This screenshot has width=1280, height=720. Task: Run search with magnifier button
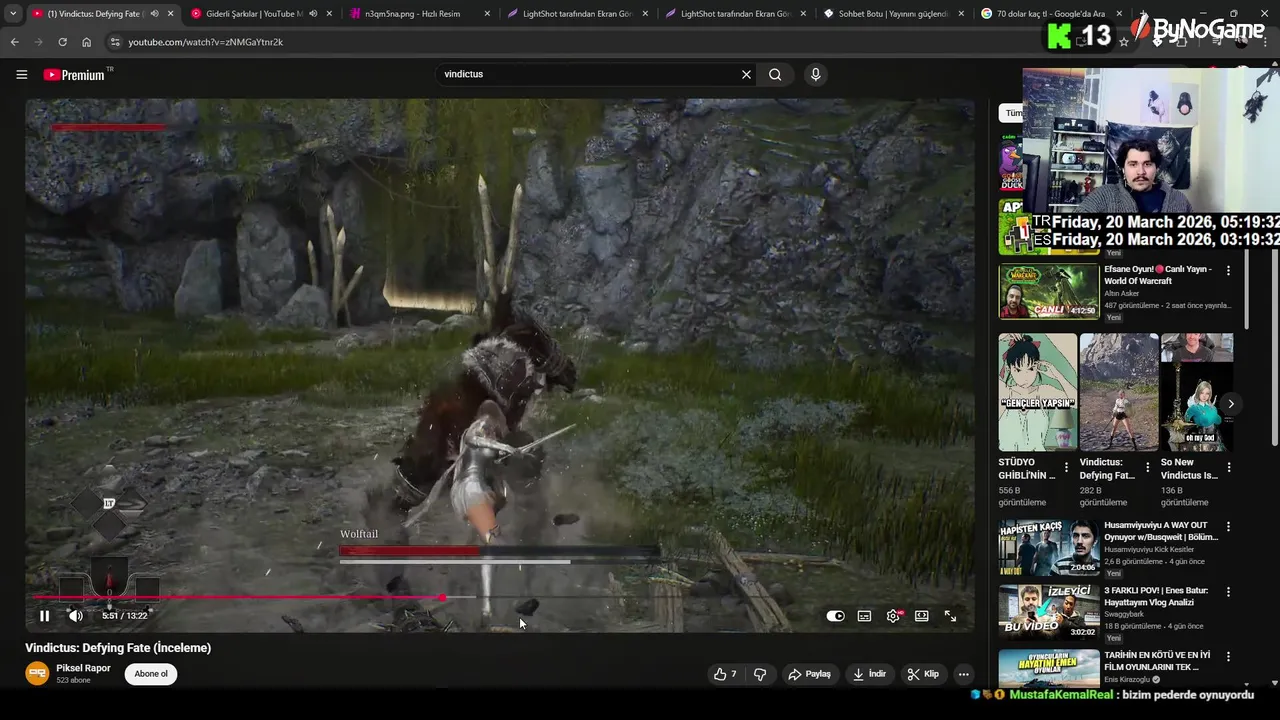coord(775,74)
